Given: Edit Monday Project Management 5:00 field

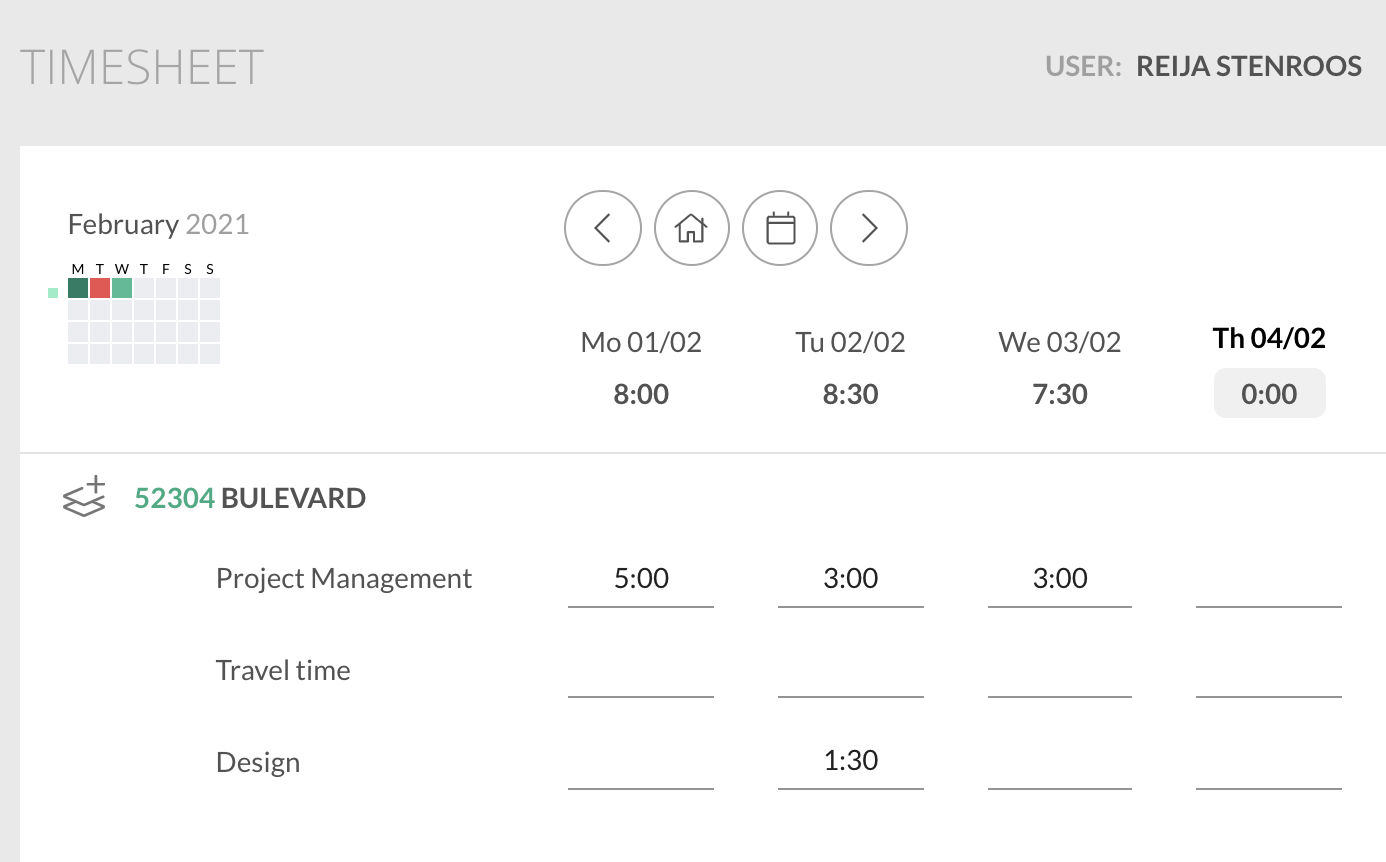Looking at the screenshot, I should [641, 579].
